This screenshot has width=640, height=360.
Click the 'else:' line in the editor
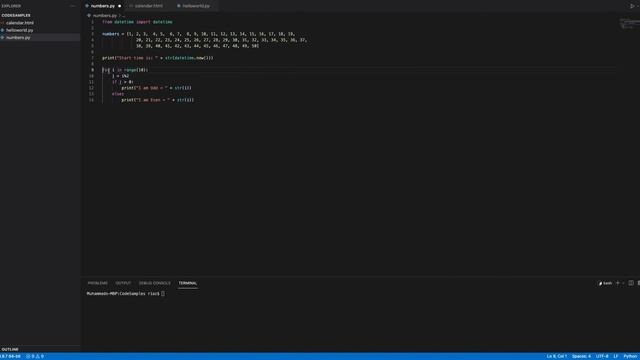click(118, 94)
